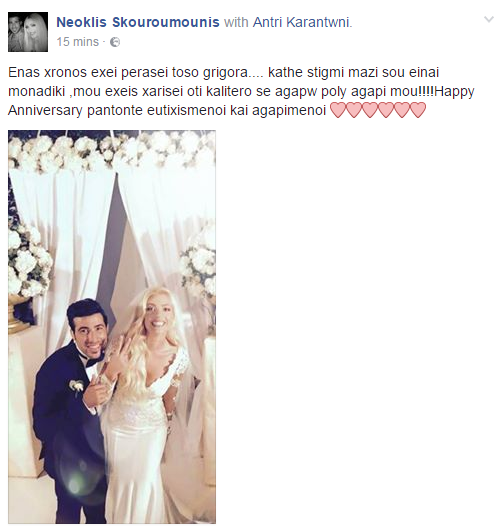Click the white floral arch in photo
Viewport: 501px width, 530px height.
(x=112, y=150)
